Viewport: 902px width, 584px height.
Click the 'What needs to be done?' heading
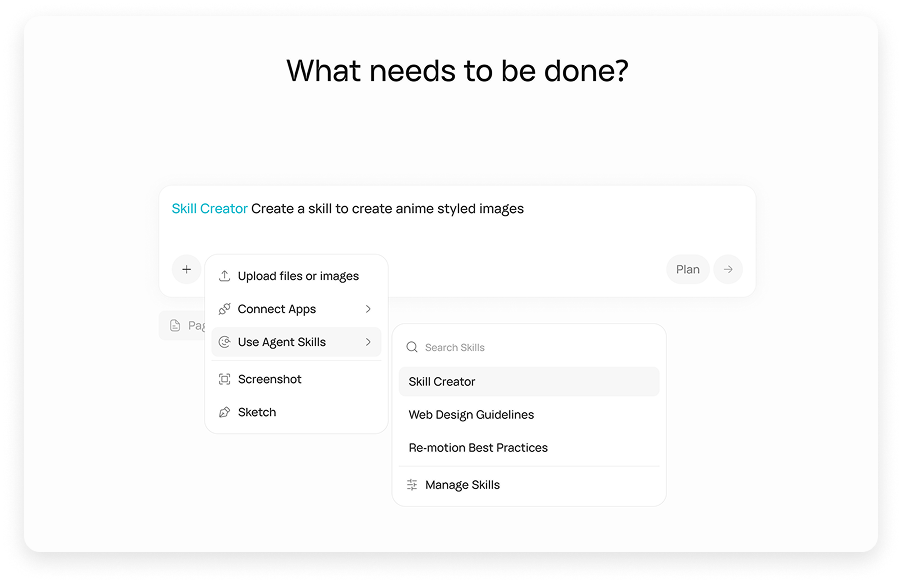[x=457, y=71]
